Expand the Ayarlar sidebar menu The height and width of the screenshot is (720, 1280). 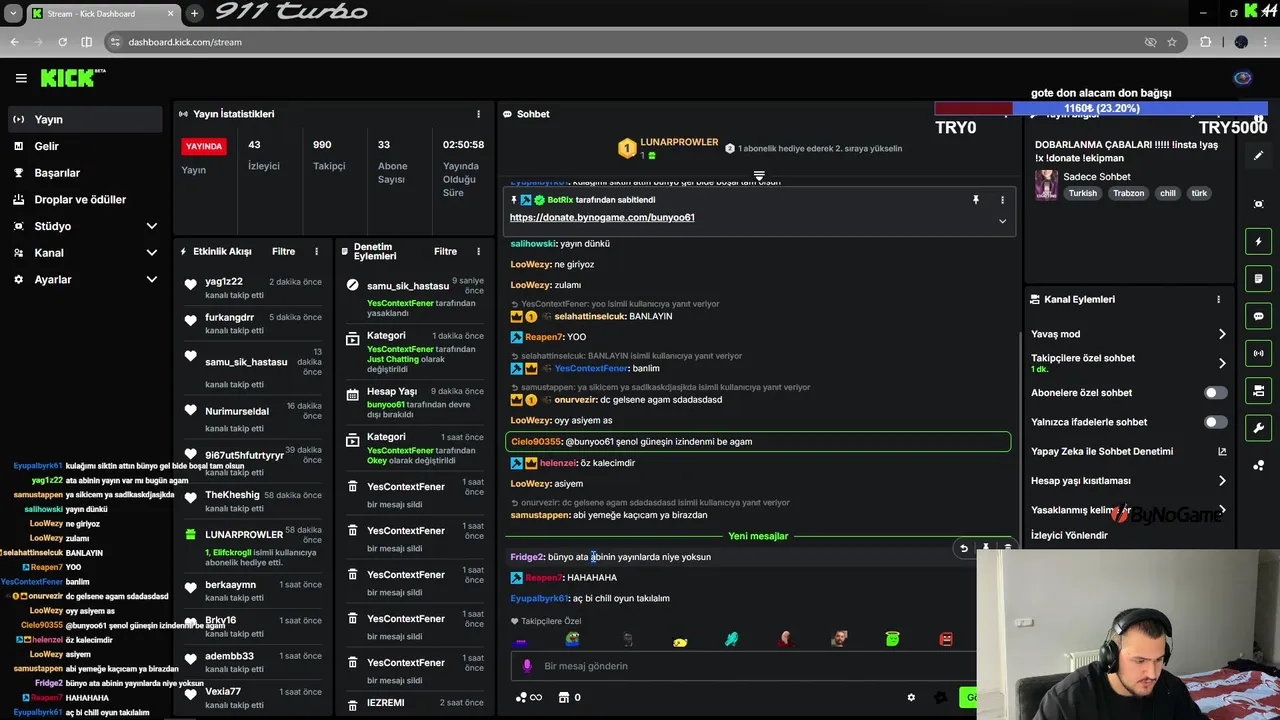pyautogui.click(x=84, y=280)
